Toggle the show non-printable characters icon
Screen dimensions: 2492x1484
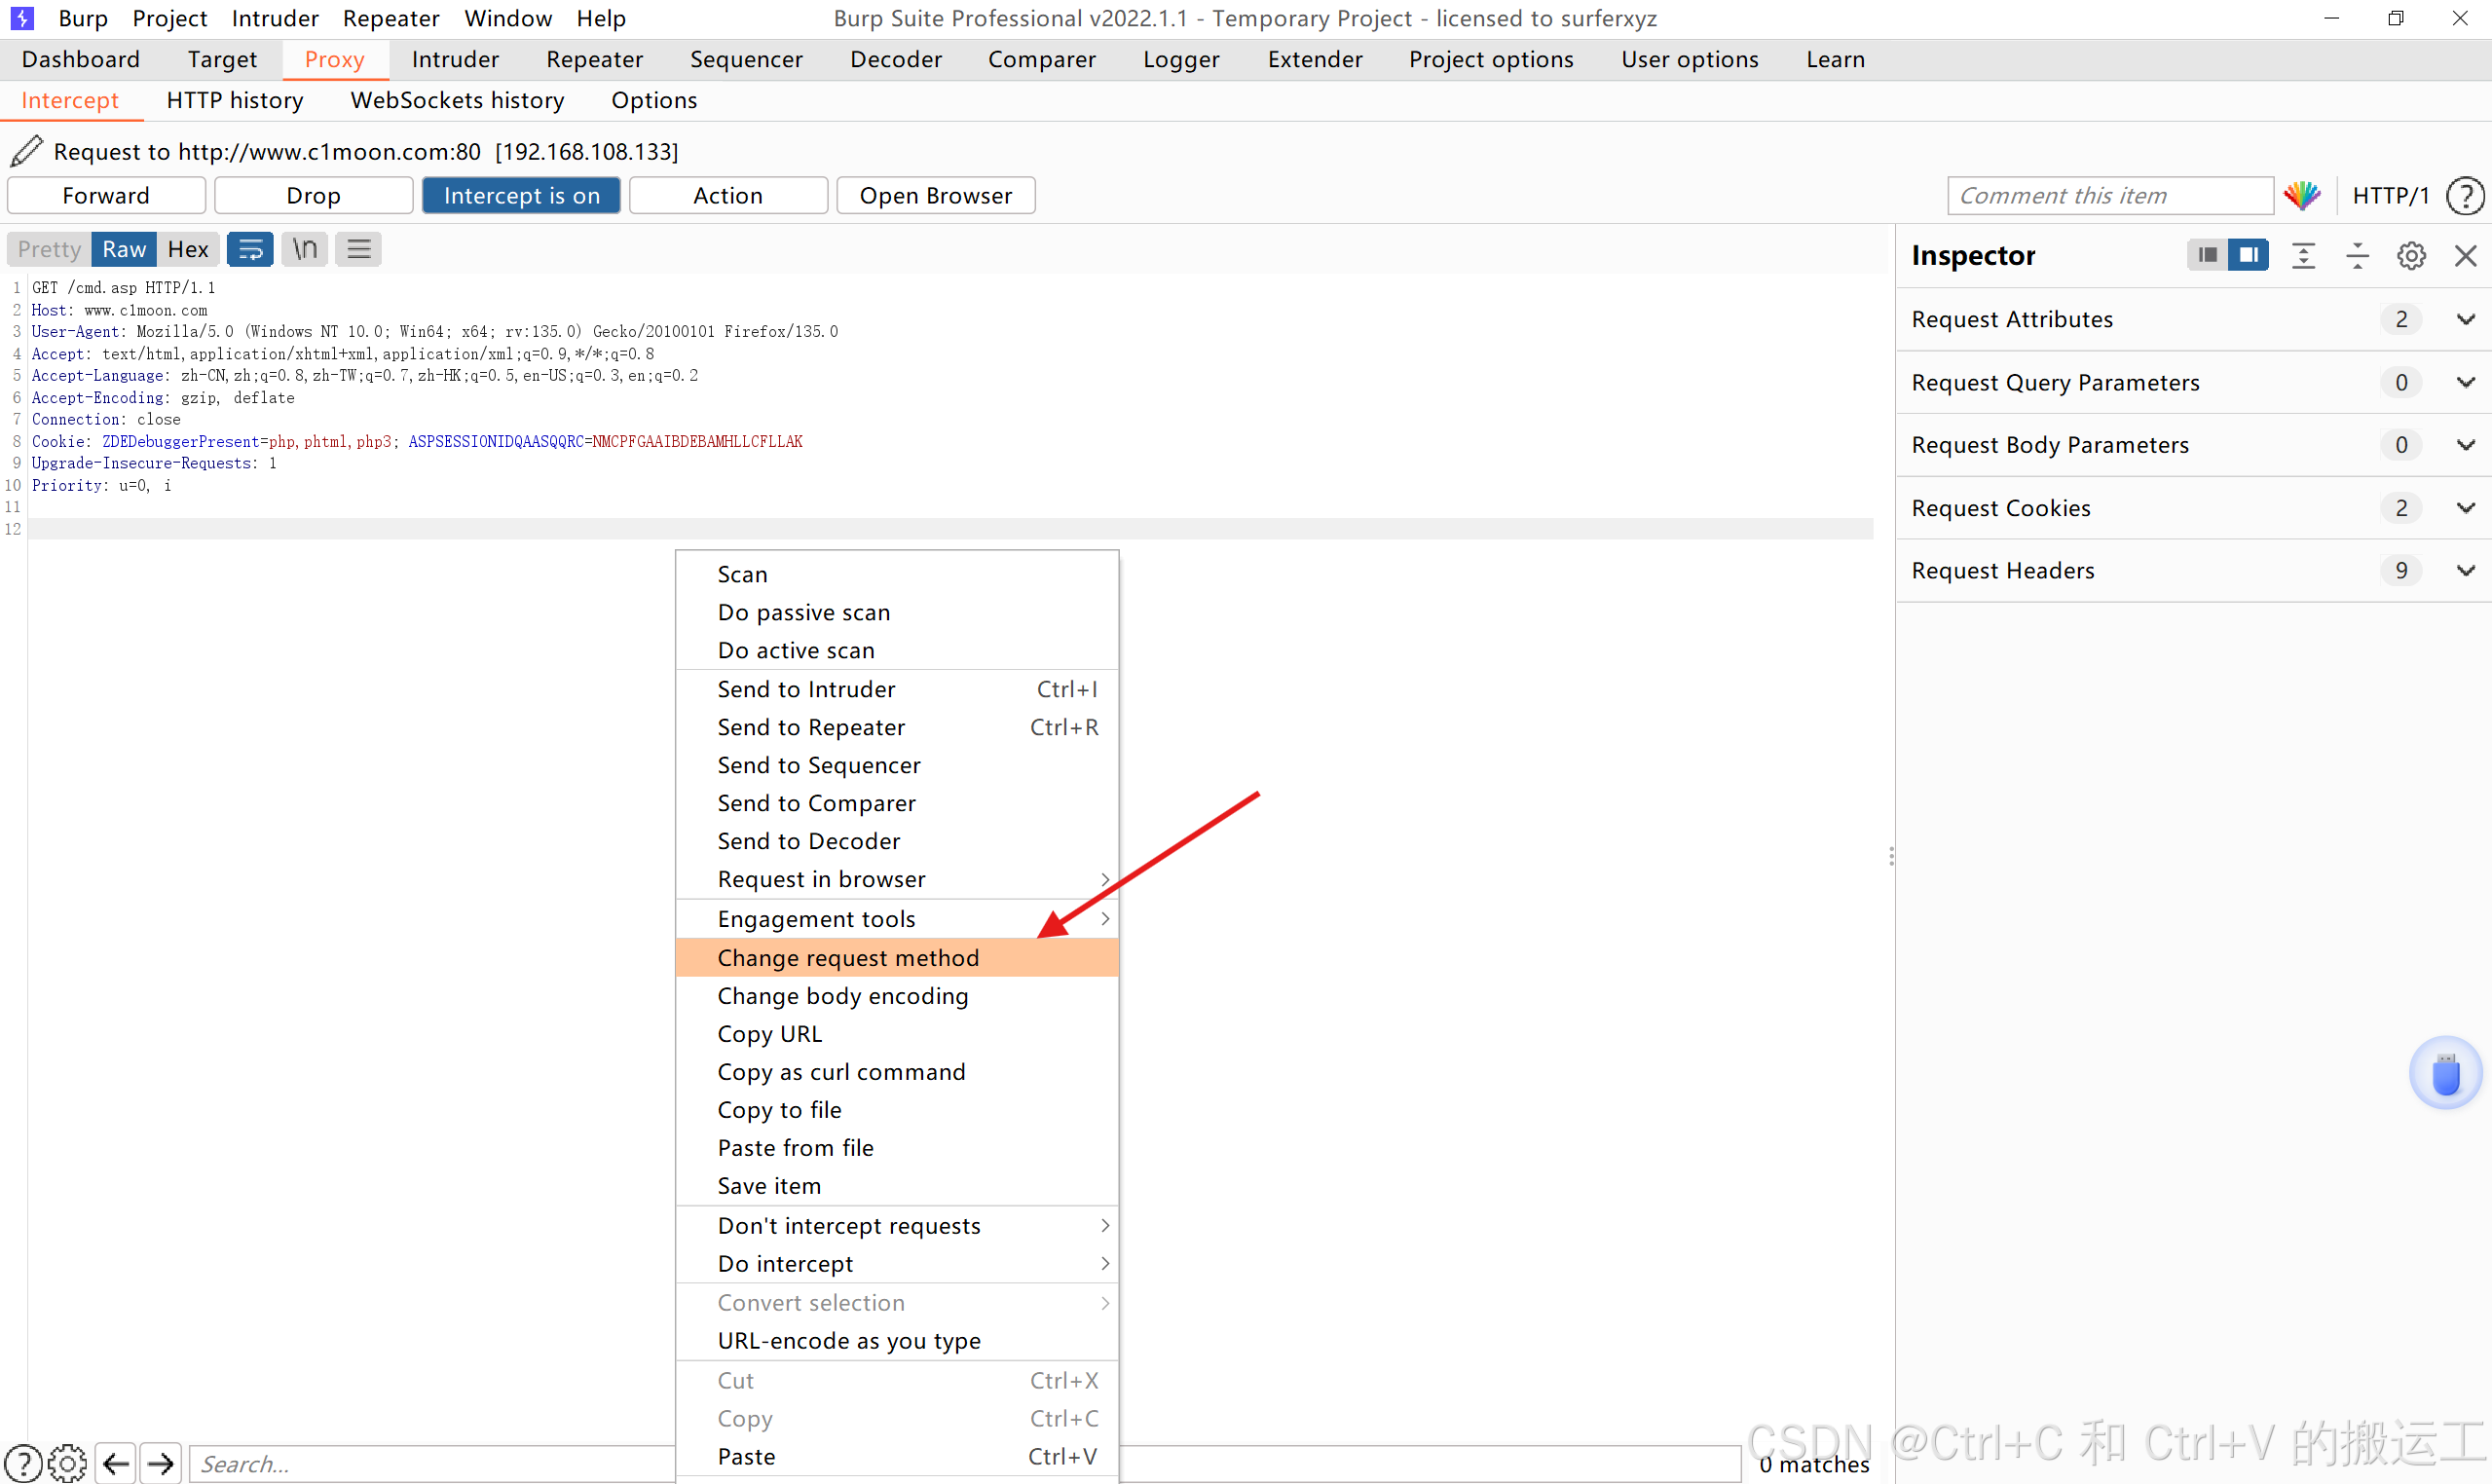tap(304, 249)
